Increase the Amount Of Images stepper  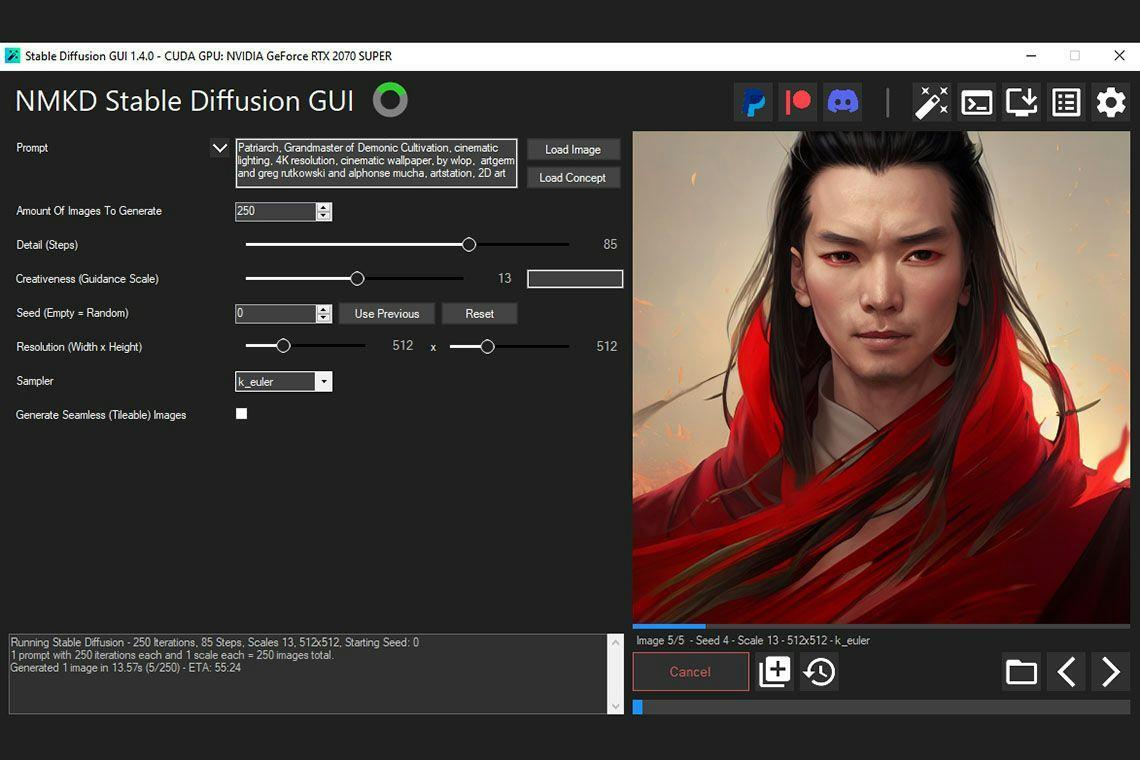tap(324, 207)
